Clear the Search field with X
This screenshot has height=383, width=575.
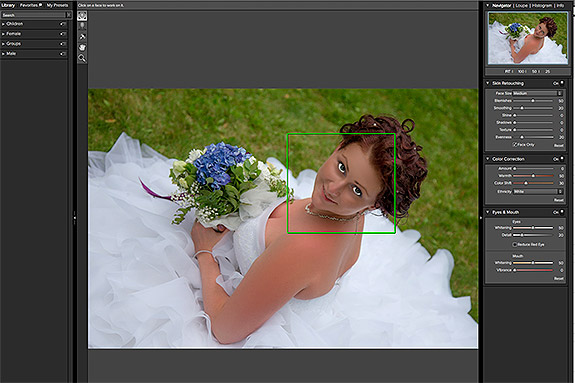coord(69,15)
